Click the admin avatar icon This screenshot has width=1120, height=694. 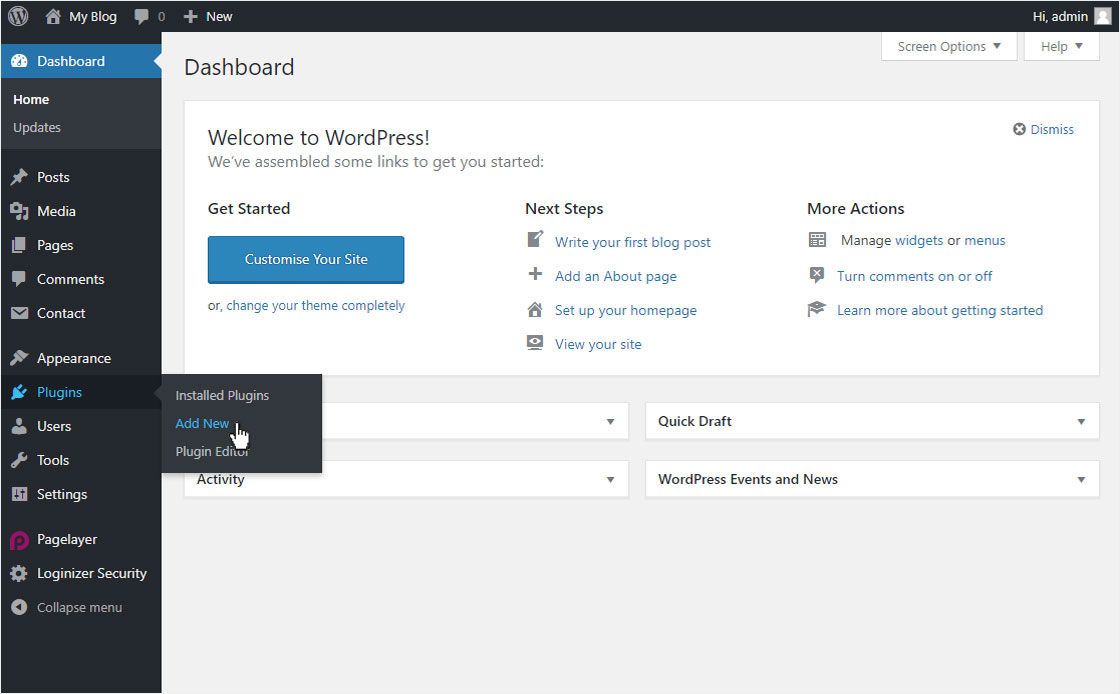1103,16
